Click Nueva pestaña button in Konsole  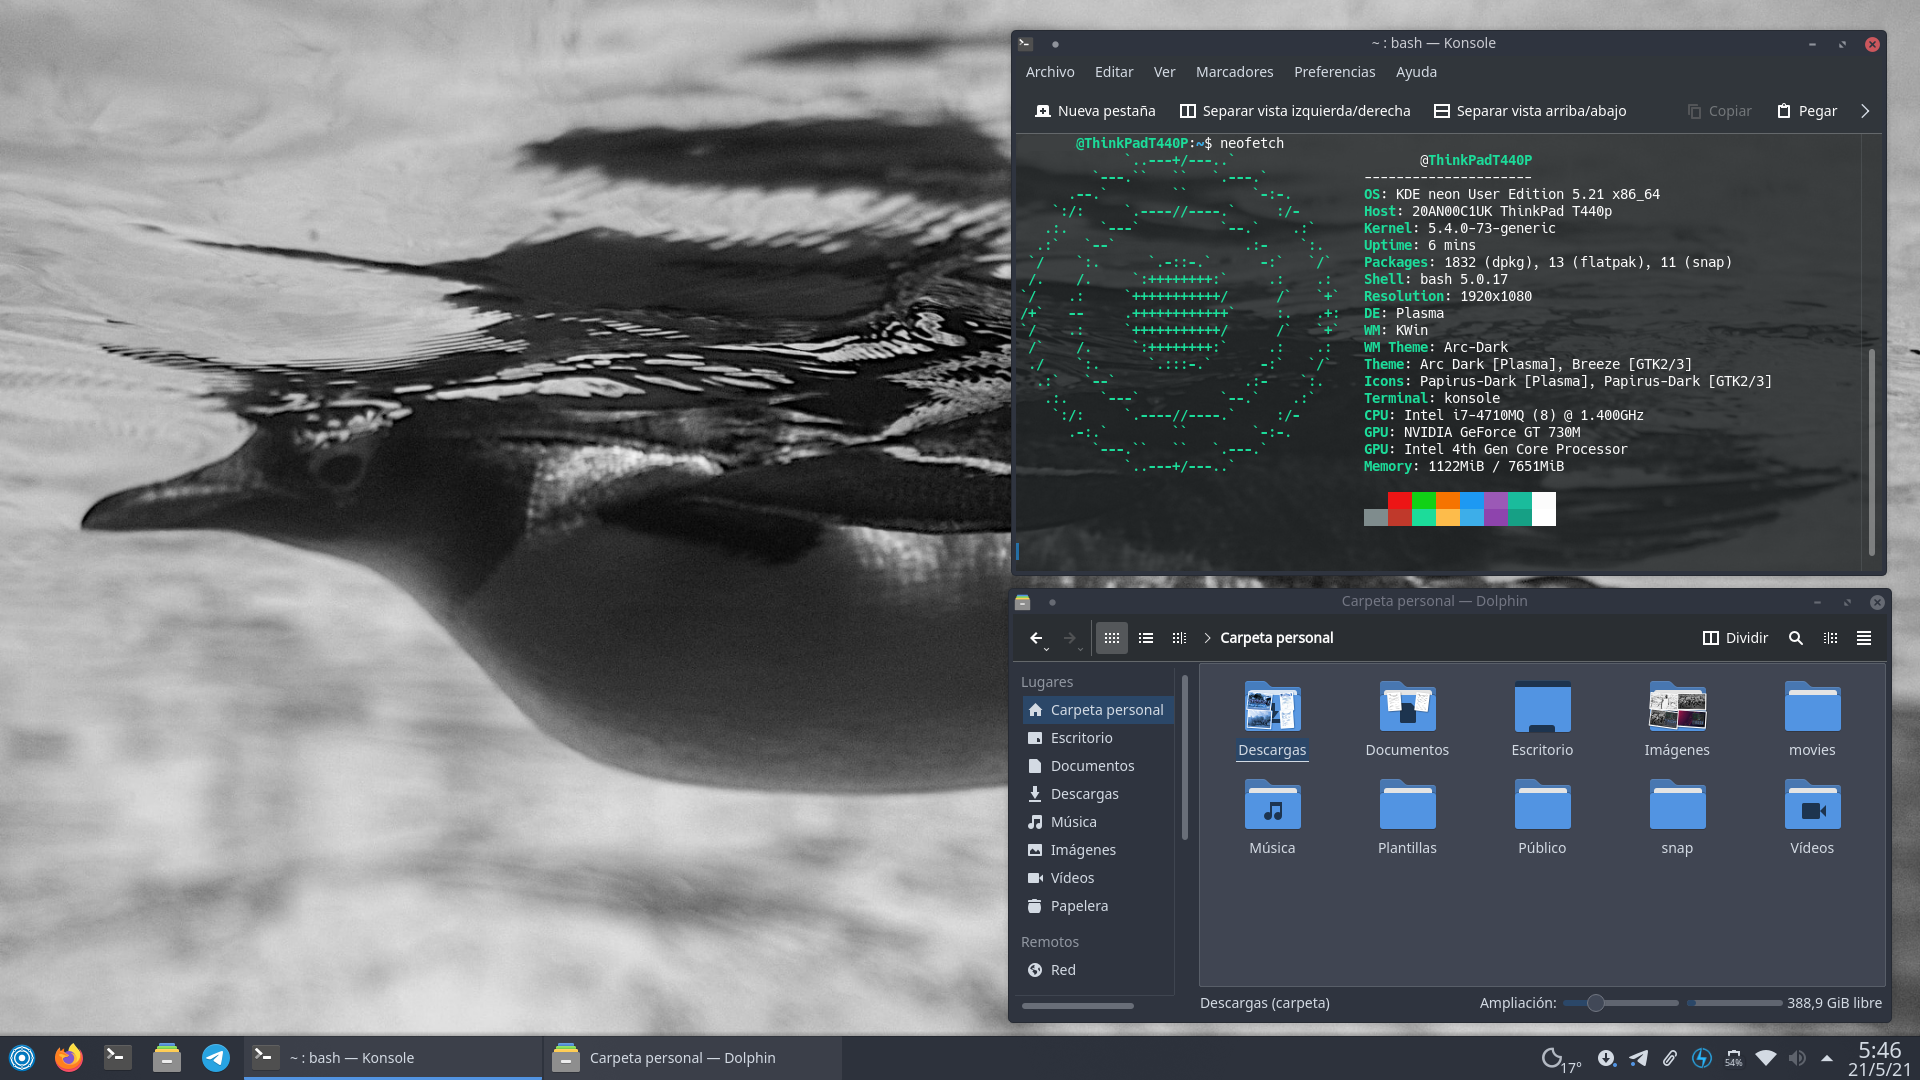pos(1095,111)
